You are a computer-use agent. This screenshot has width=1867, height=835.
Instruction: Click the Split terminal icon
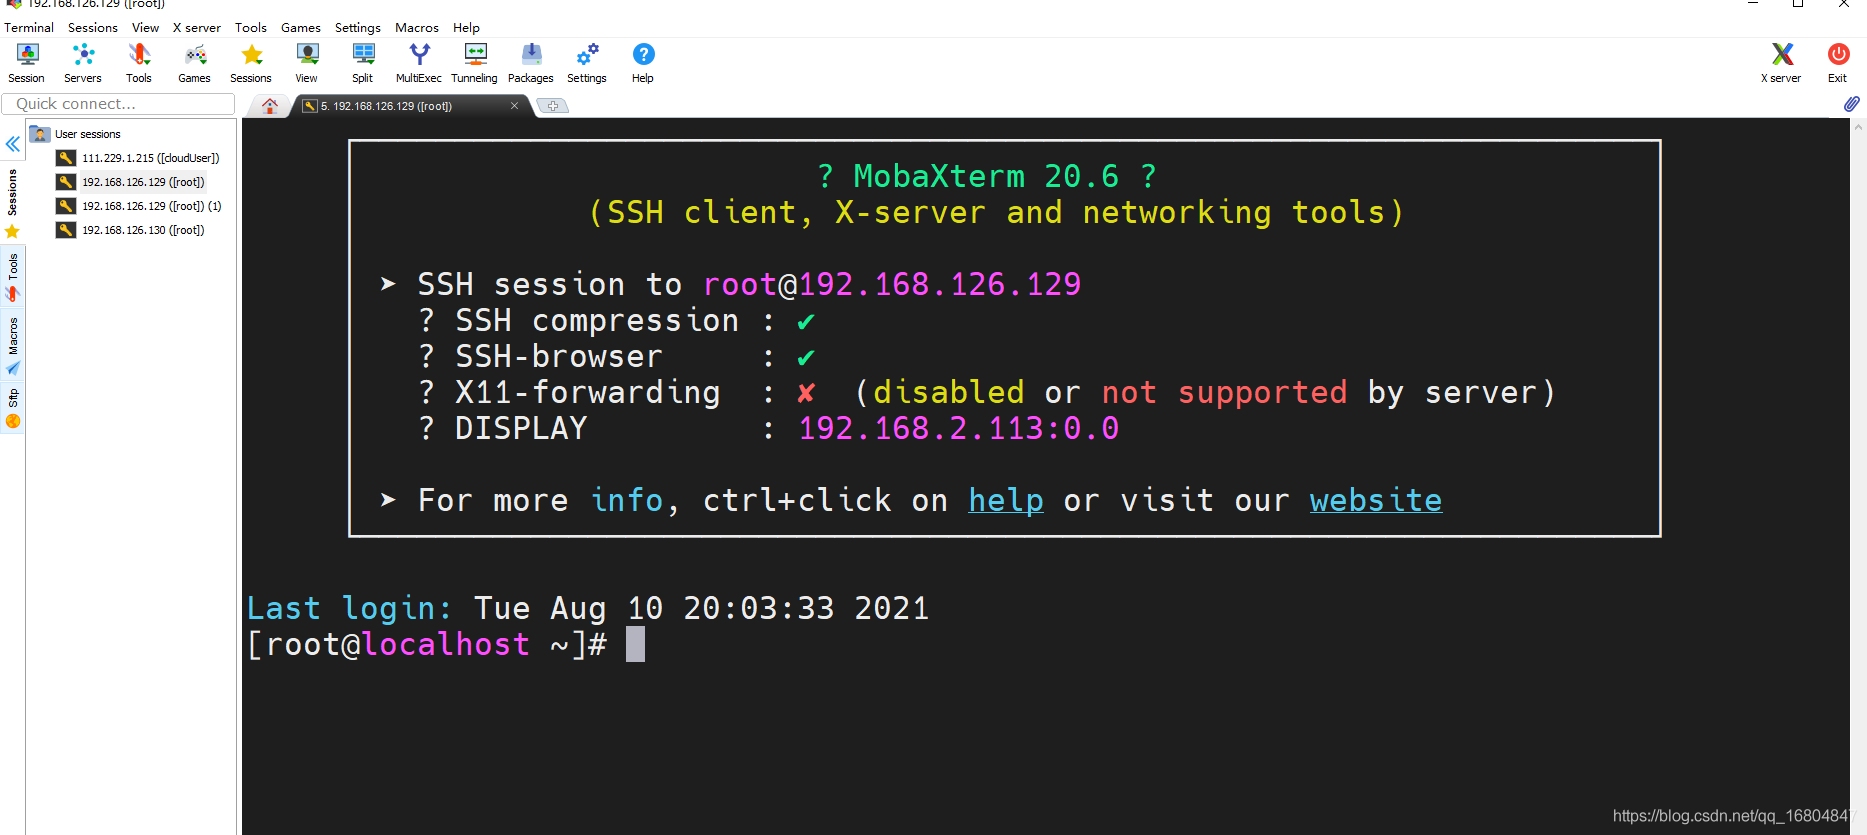[363, 63]
